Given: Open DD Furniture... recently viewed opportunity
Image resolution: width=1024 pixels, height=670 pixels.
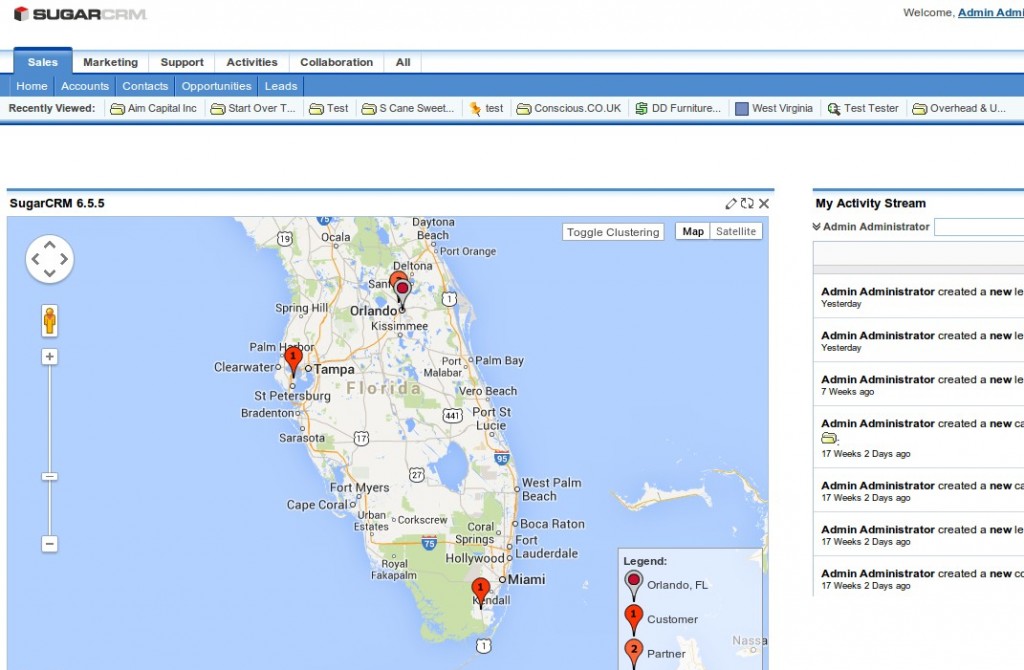Looking at the screenshot, I should tap(679, 108).
